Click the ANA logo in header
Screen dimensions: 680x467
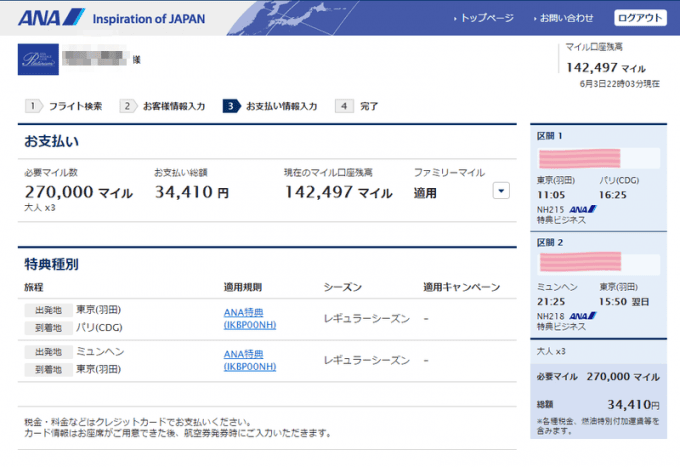[51, 18]
